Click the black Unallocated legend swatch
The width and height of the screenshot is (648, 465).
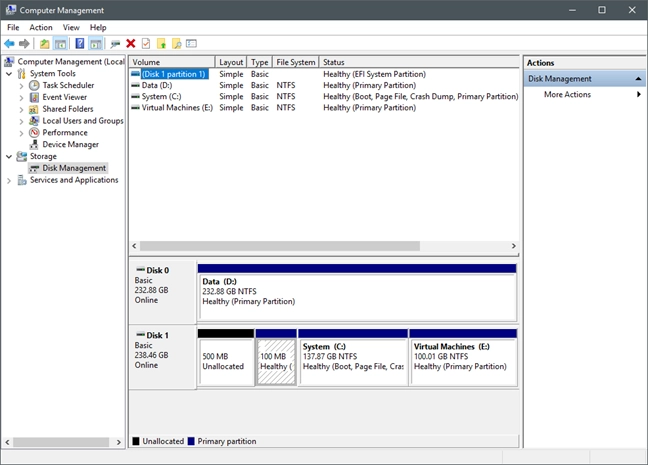[136, 441]
